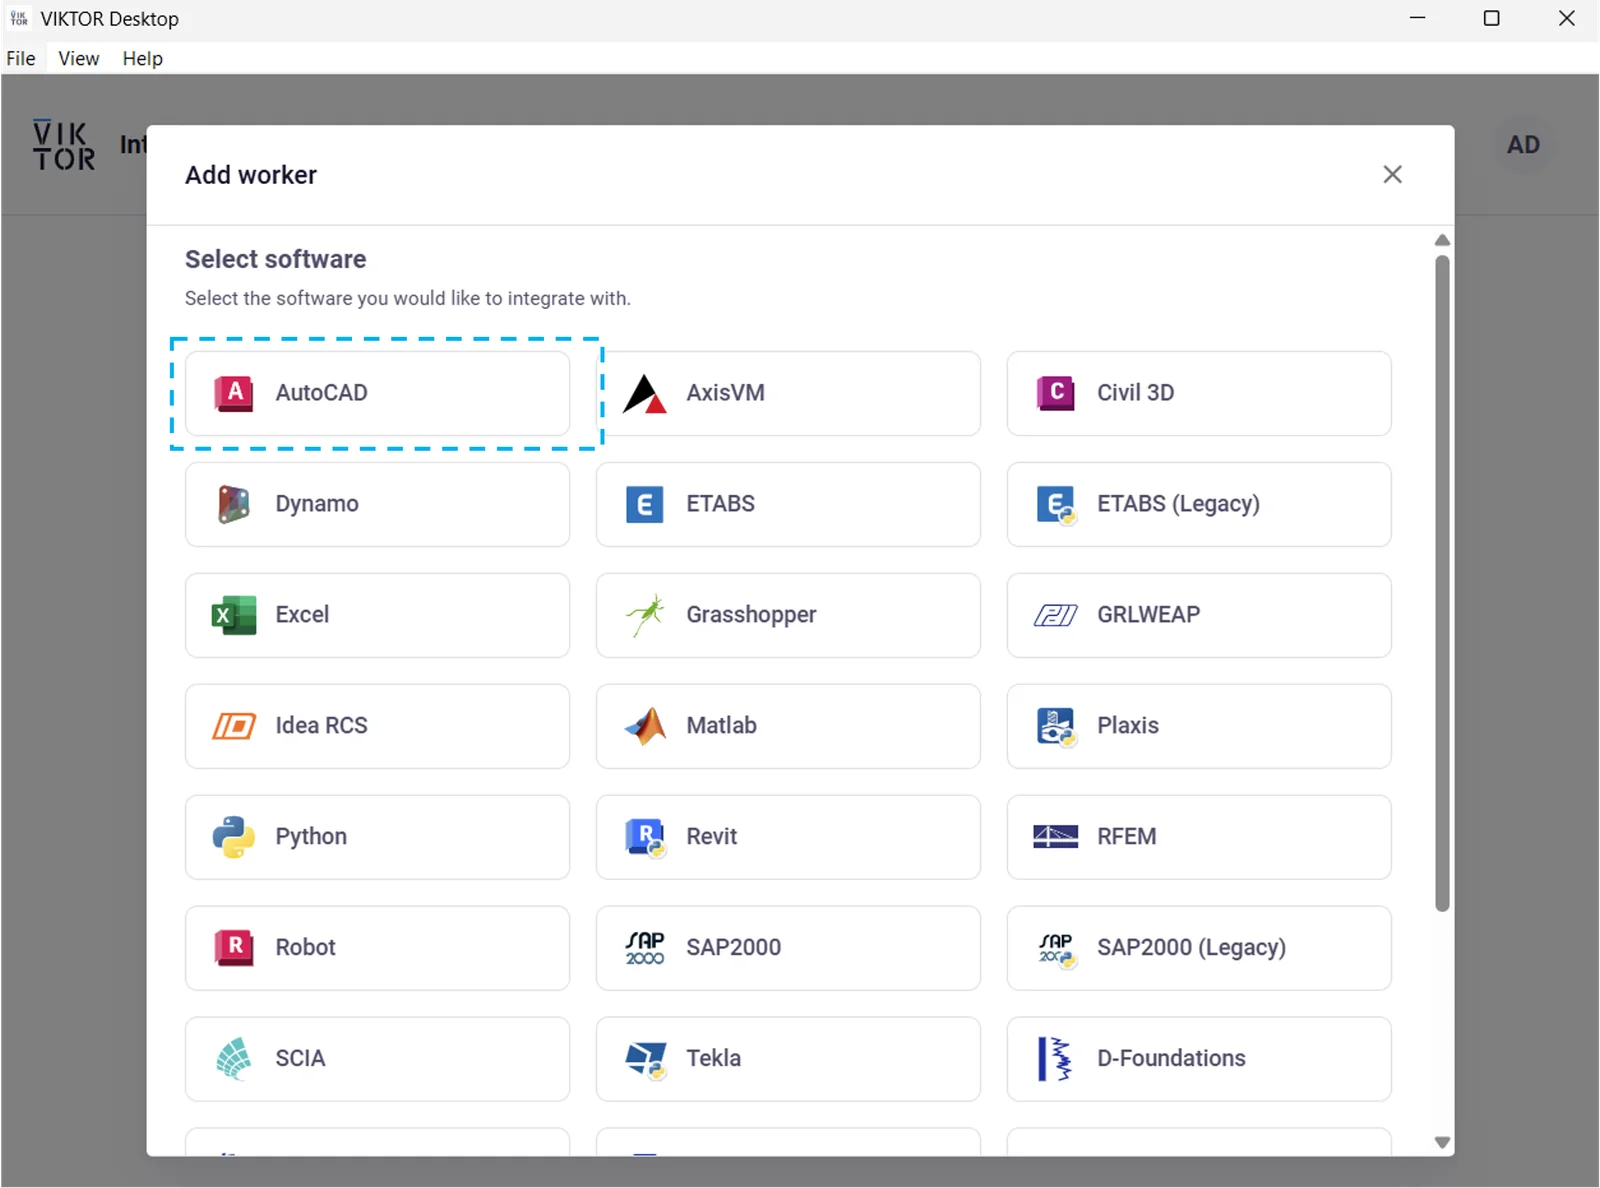This screenshot has width=1600, height=1188.
Task: Choose the SCIA label text
Action: coord(300,1058)
